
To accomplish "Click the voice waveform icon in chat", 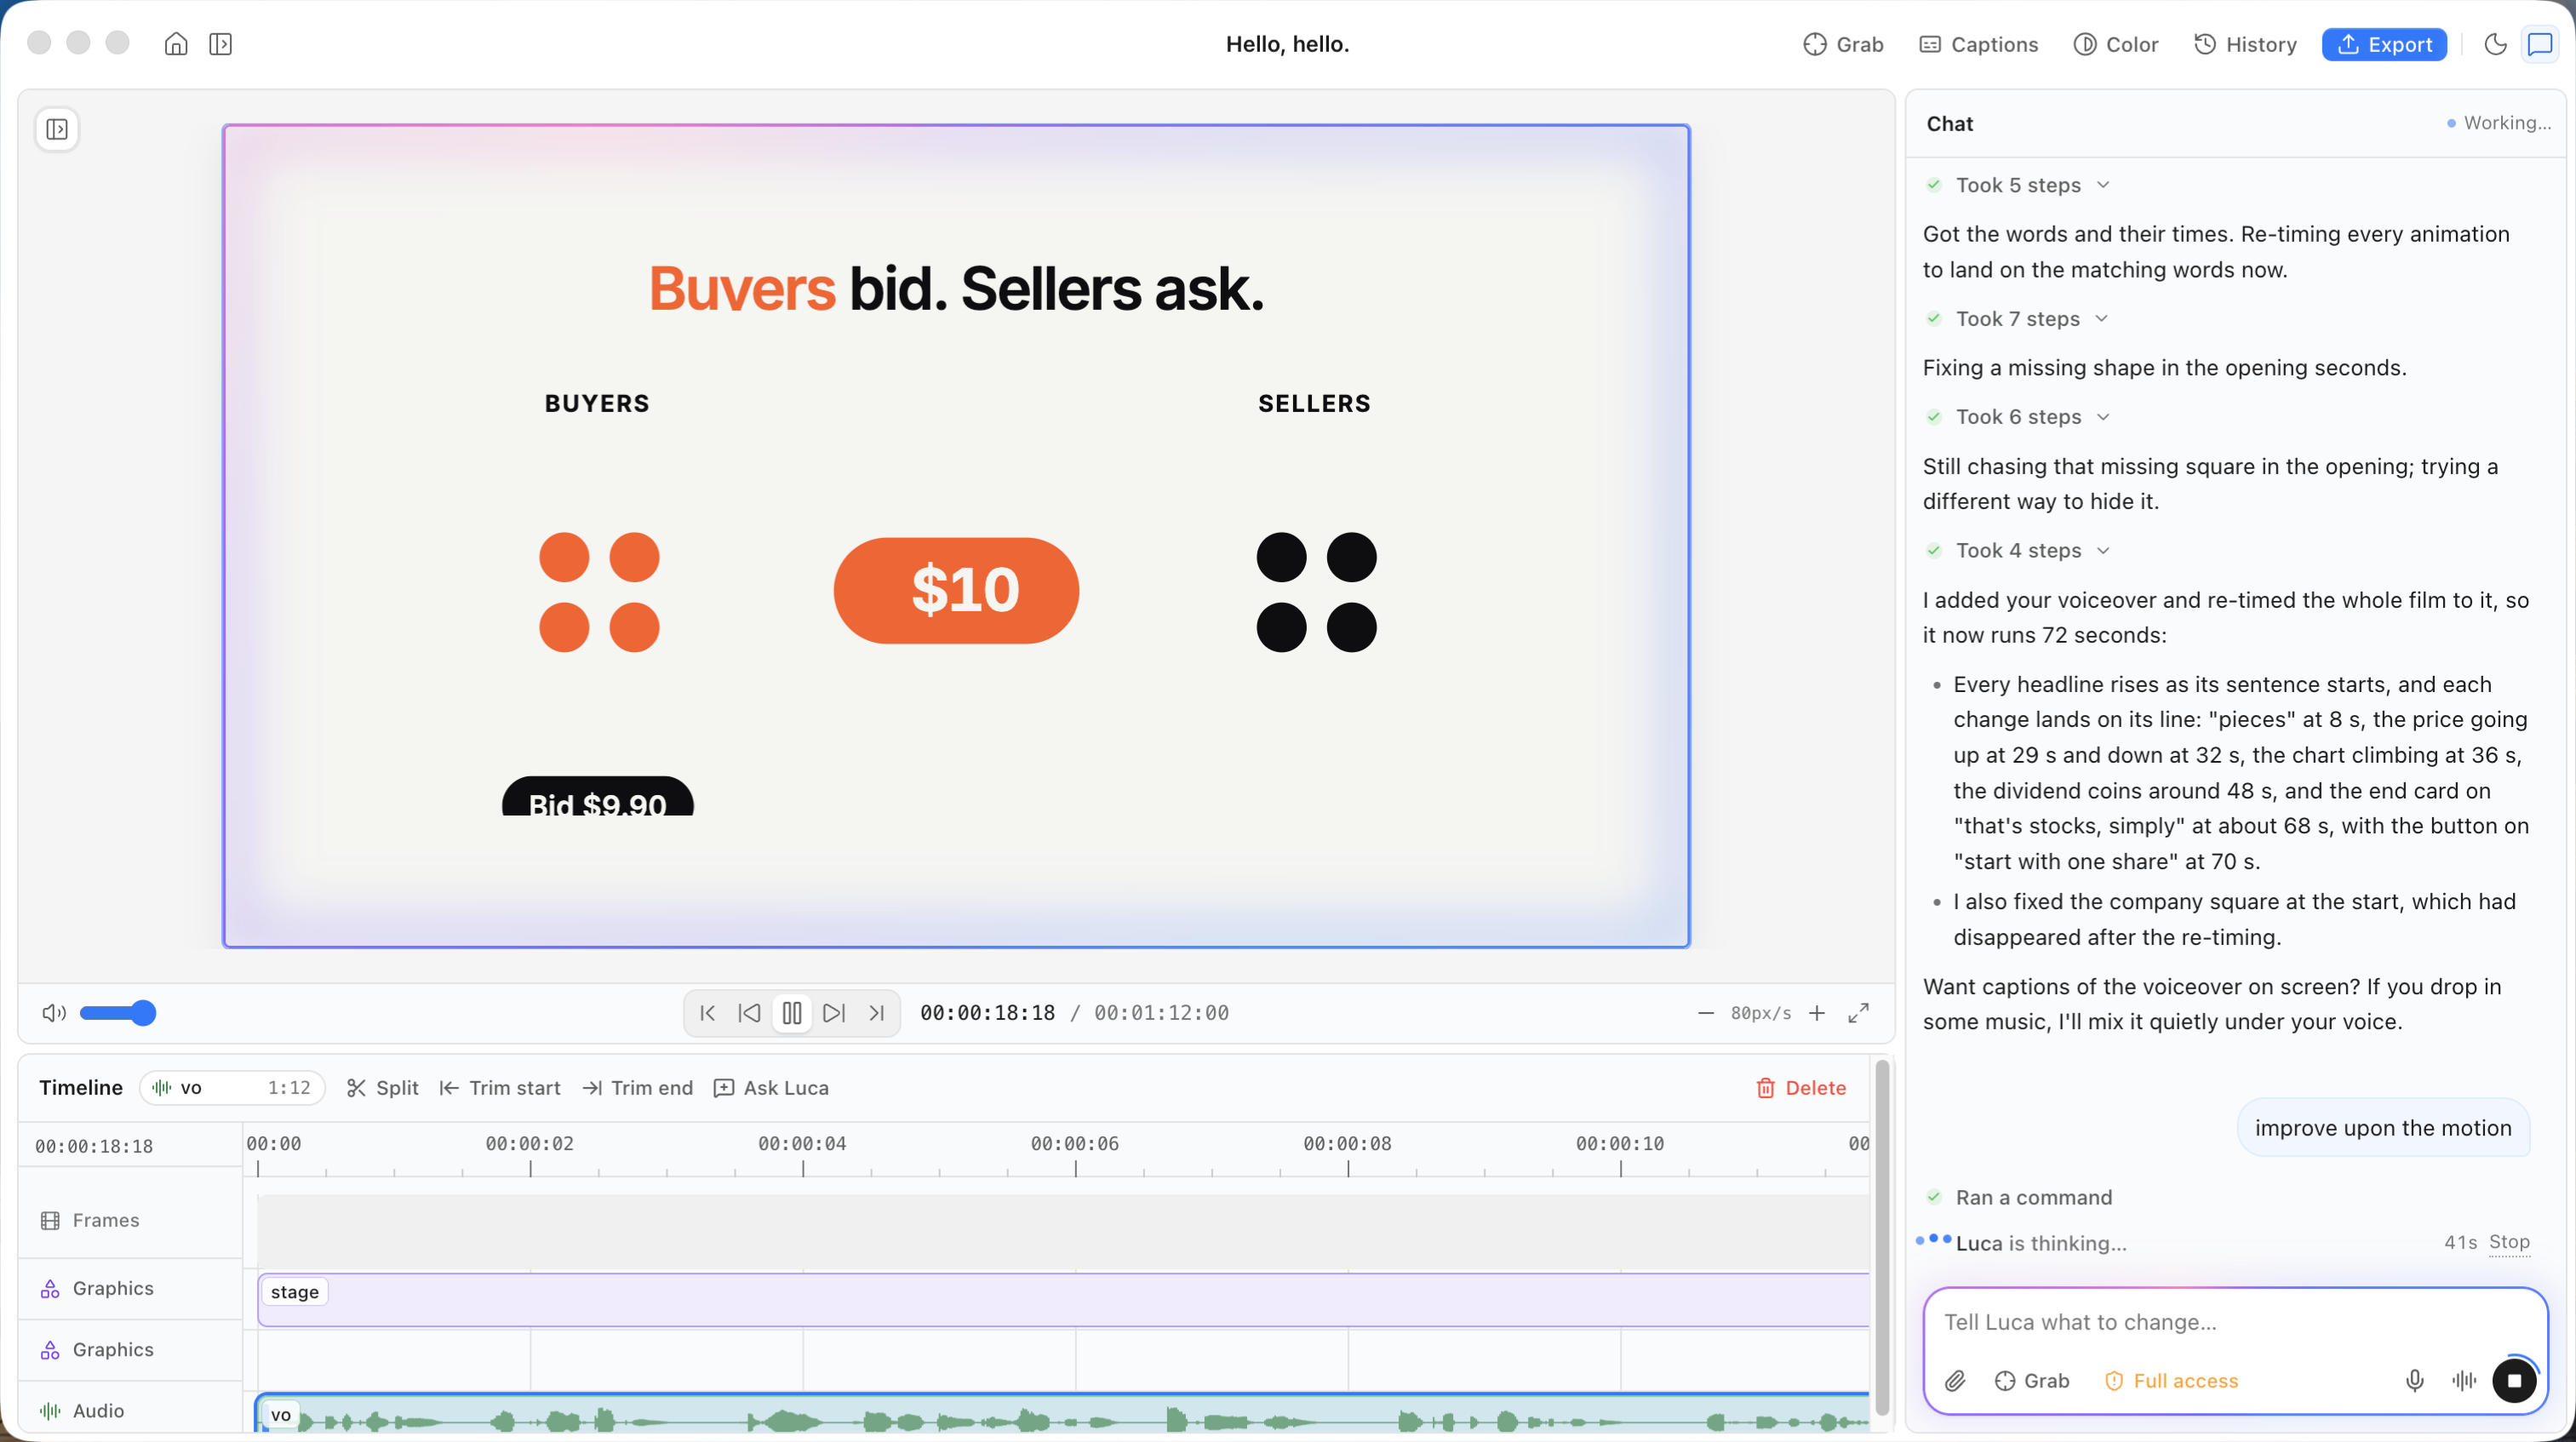I will (2464, 1381).
